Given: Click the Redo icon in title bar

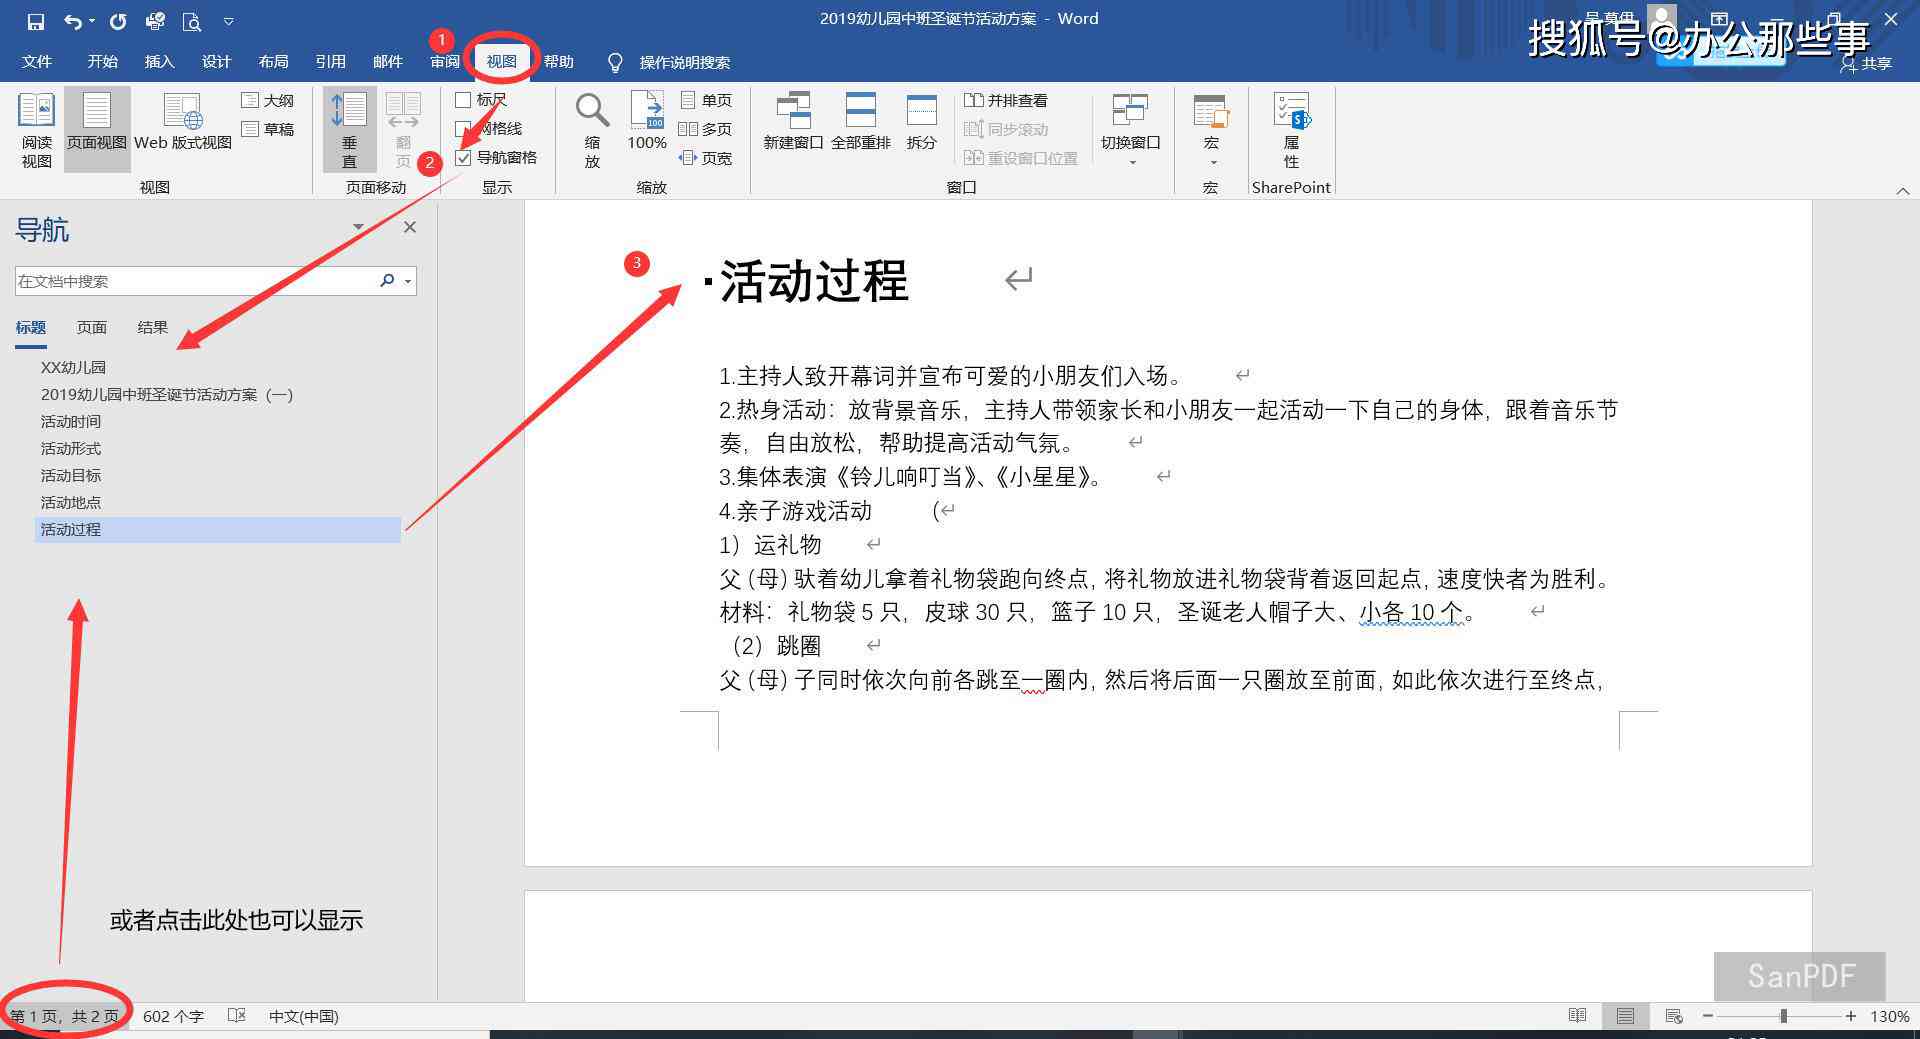Looking at the screenshot, I should 118,20.
